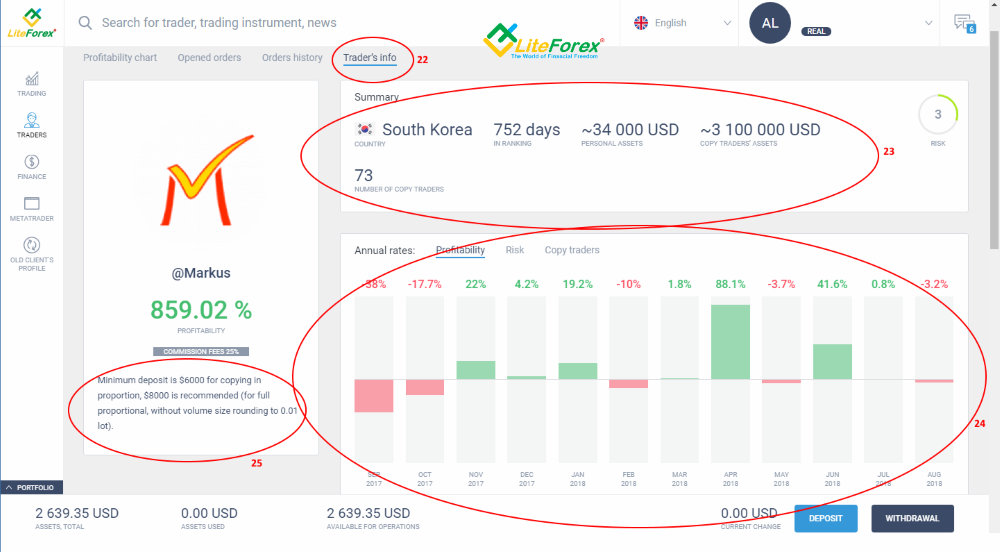Click the 0.00 USD assets used value

point(209,513)
